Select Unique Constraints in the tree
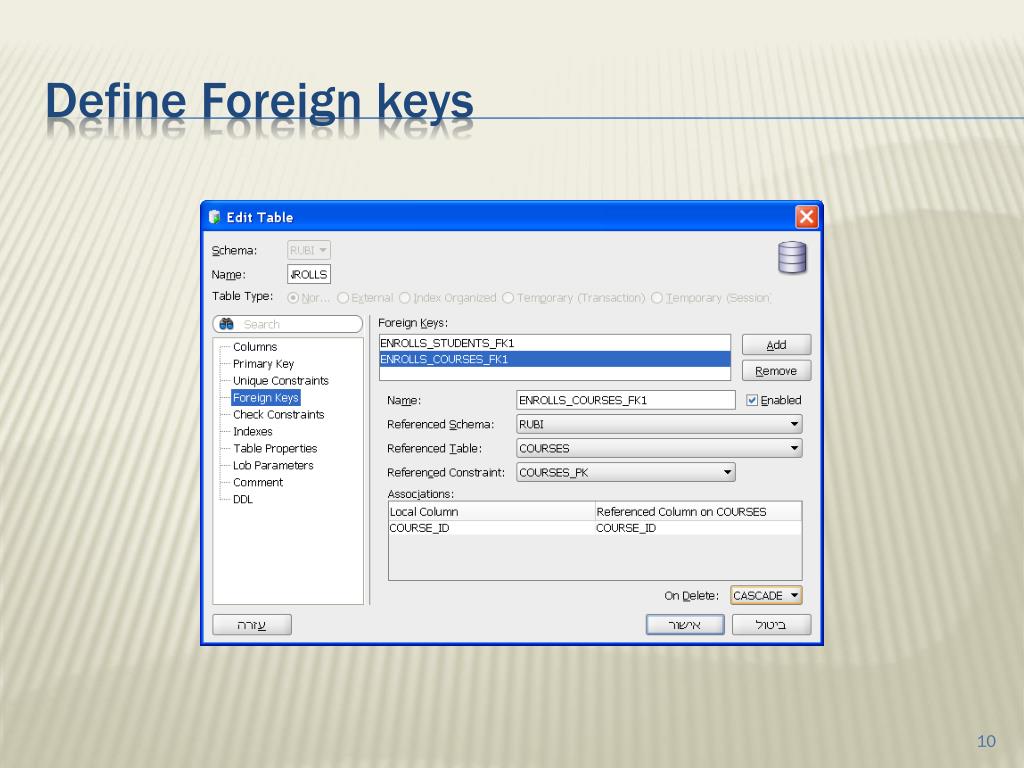1024x768 pixels. point(281,381)
